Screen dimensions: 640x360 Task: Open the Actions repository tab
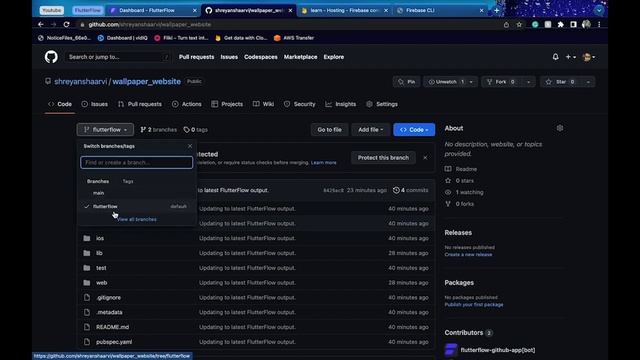click(187, 104)
